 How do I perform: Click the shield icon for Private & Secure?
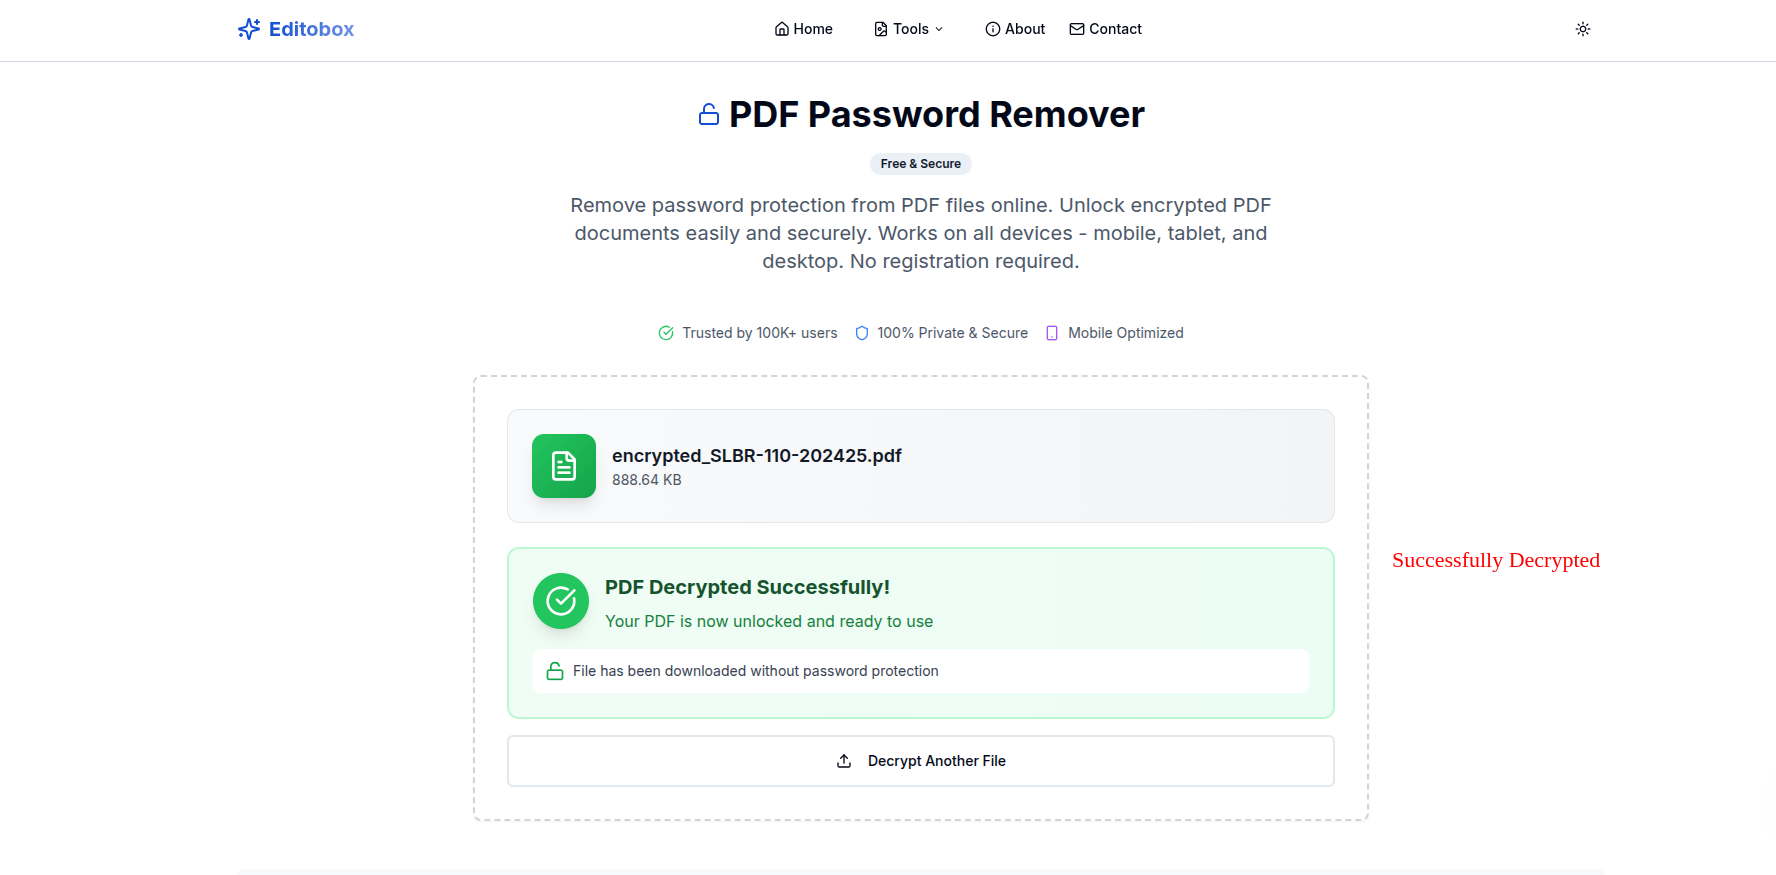862,333
